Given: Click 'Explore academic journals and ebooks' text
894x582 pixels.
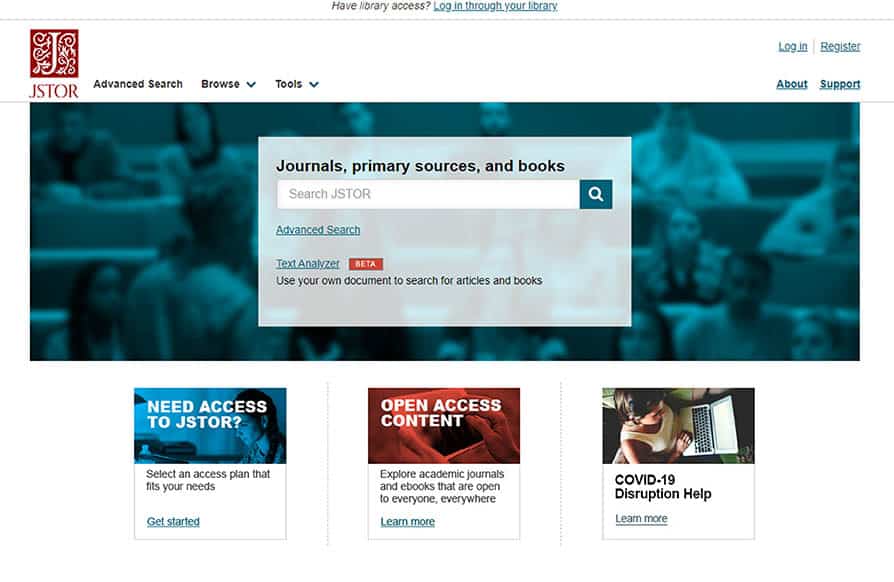Looking at the screenshot, I should pos(442,486).
